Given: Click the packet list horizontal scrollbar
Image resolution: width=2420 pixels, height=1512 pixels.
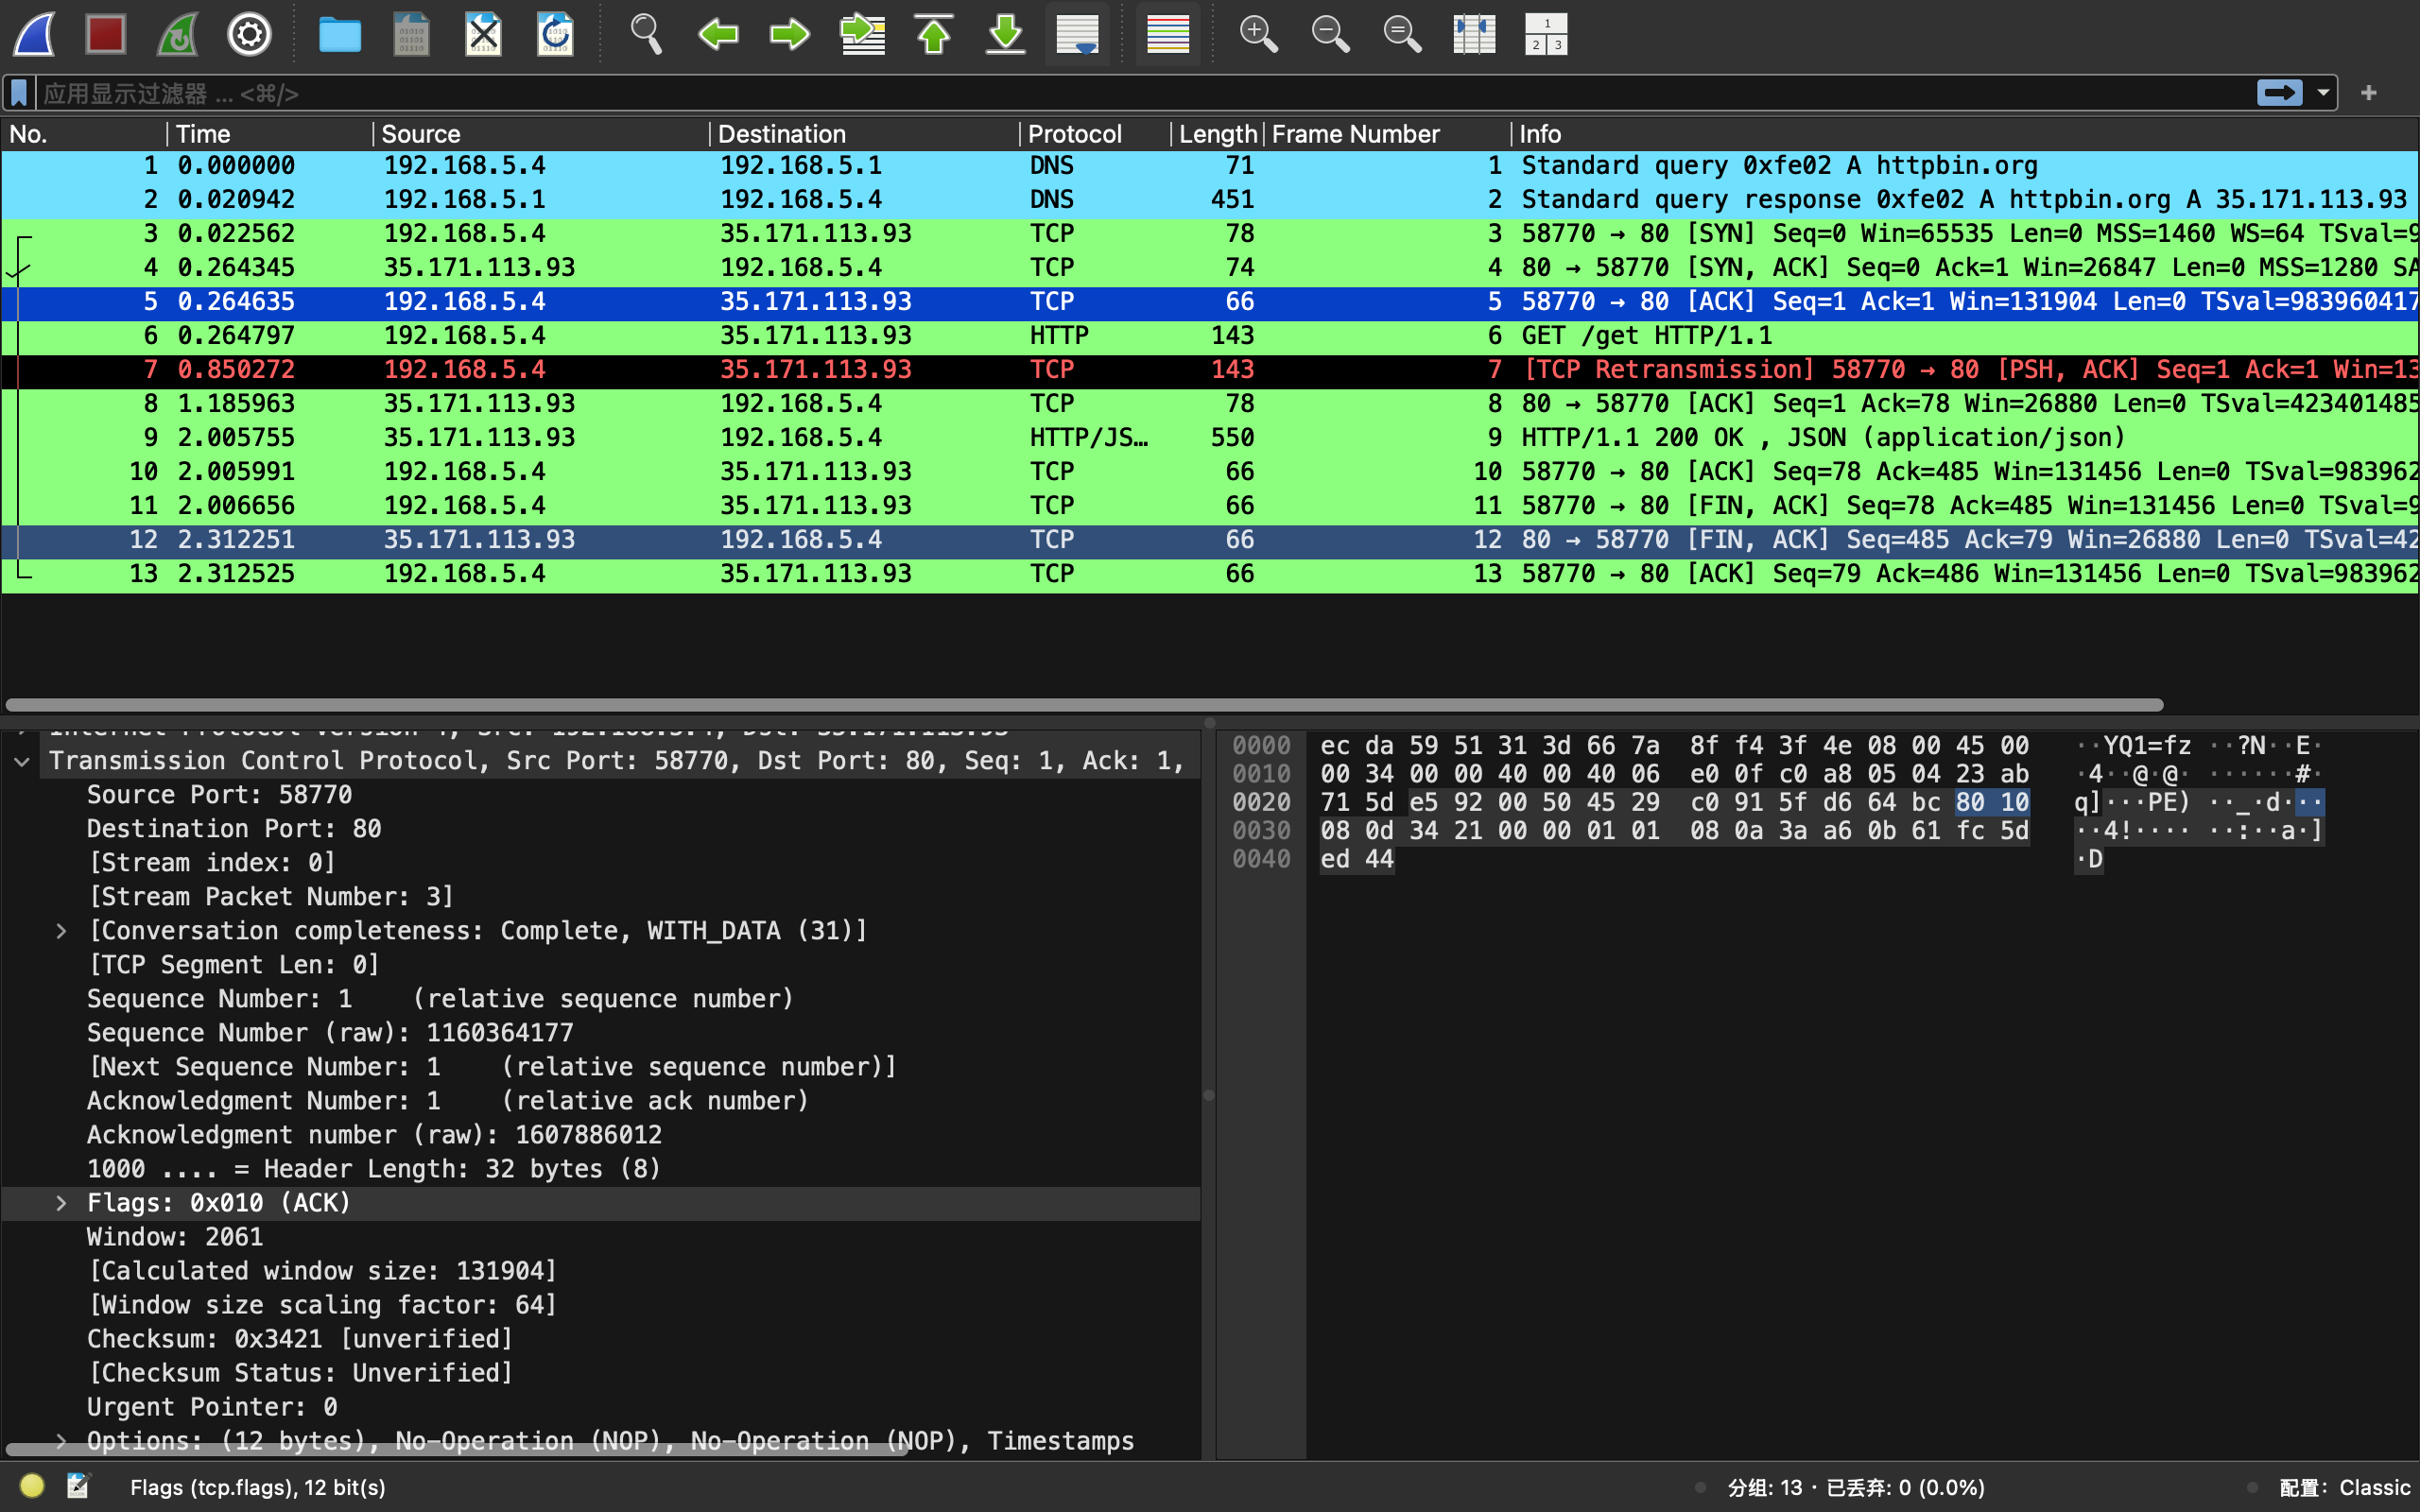Looking at the screenshot, I should coord(1084,705).
